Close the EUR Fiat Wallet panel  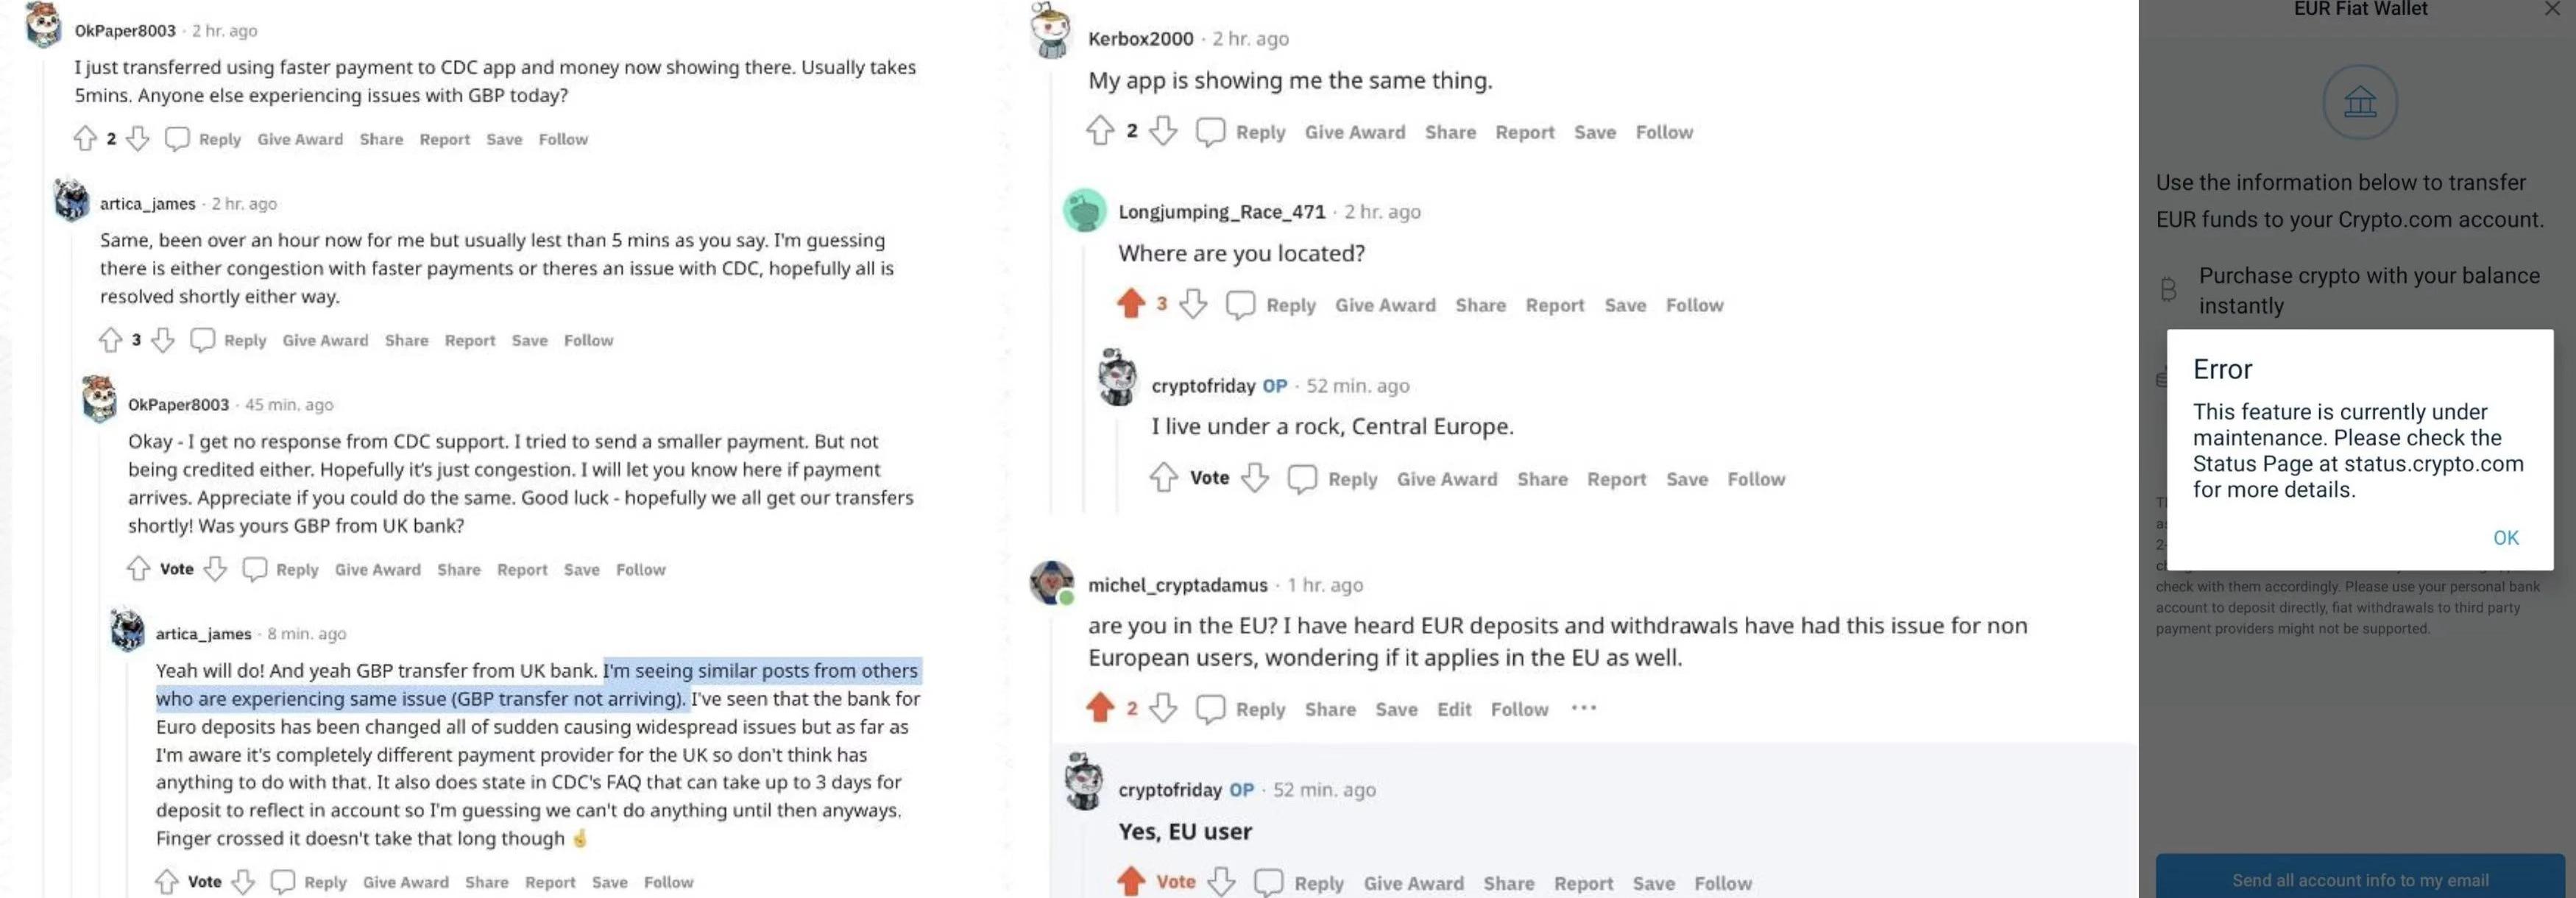coord(2553,9)
